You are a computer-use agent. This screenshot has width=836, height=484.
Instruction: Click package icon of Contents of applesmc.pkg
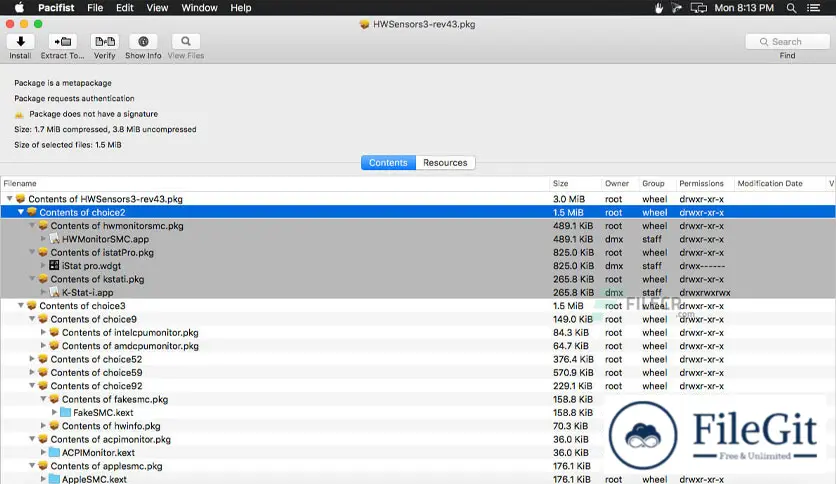click(43, 465)
